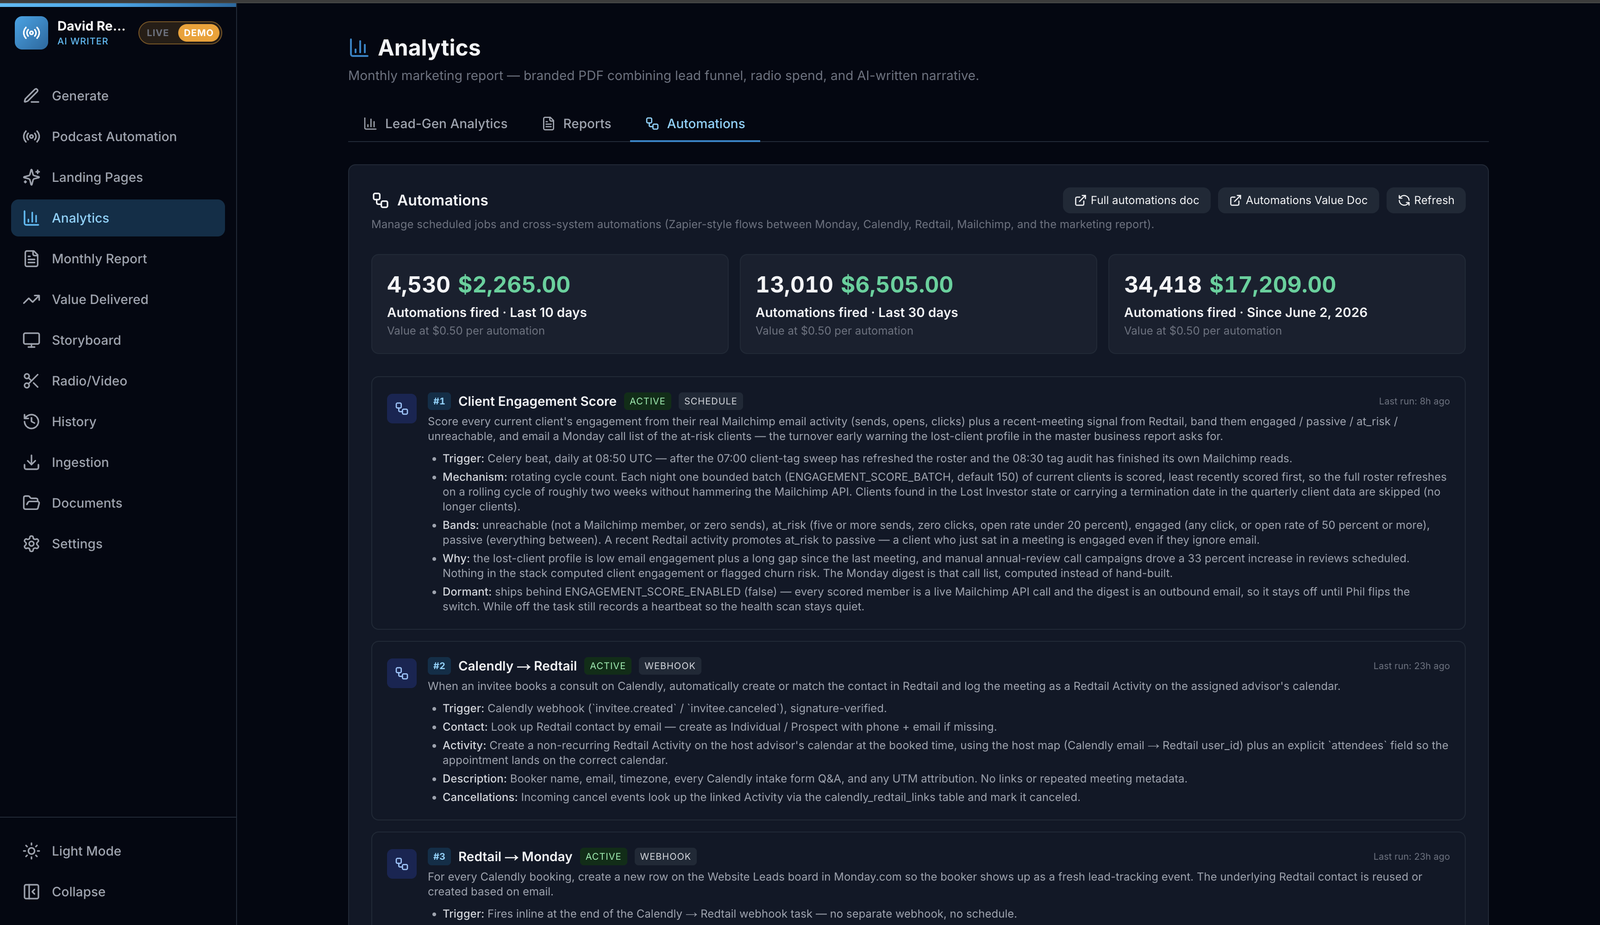The height and width of the screenshot is (925, 1600).
Task: Click the Value Delivered trending arrow icon
Action: click(x=31, y=300)
